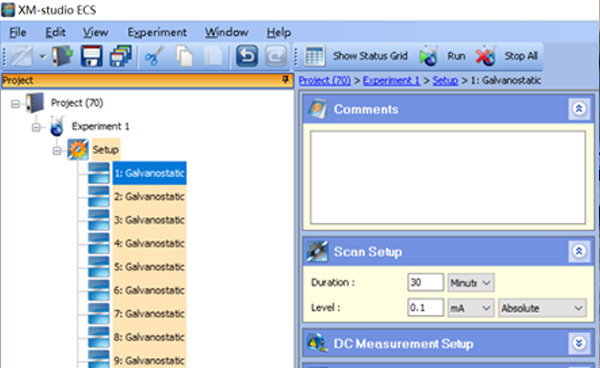Open the Absolute level mode dropdown

coord(542,308)
